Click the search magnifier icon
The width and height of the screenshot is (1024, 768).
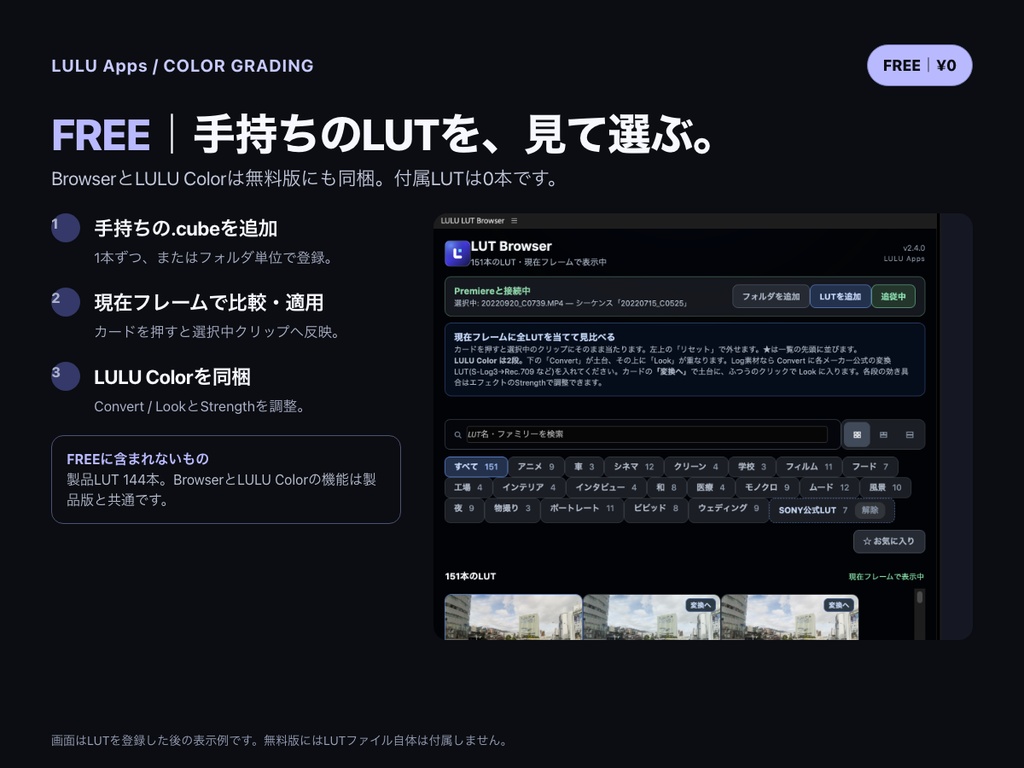(458, 434)
